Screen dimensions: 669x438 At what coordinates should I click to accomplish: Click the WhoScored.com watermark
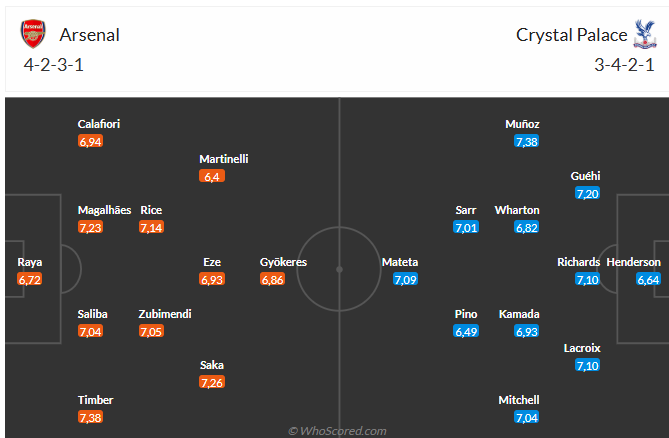pos(337,431)
